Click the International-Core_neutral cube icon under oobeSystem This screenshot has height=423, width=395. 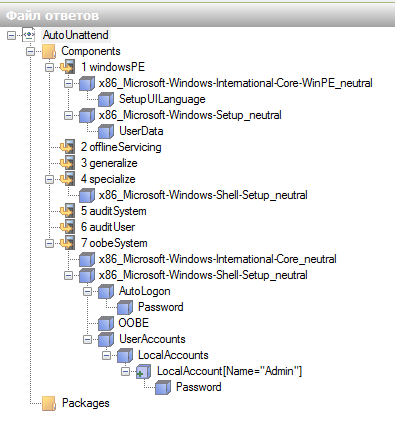pos(87,259)
